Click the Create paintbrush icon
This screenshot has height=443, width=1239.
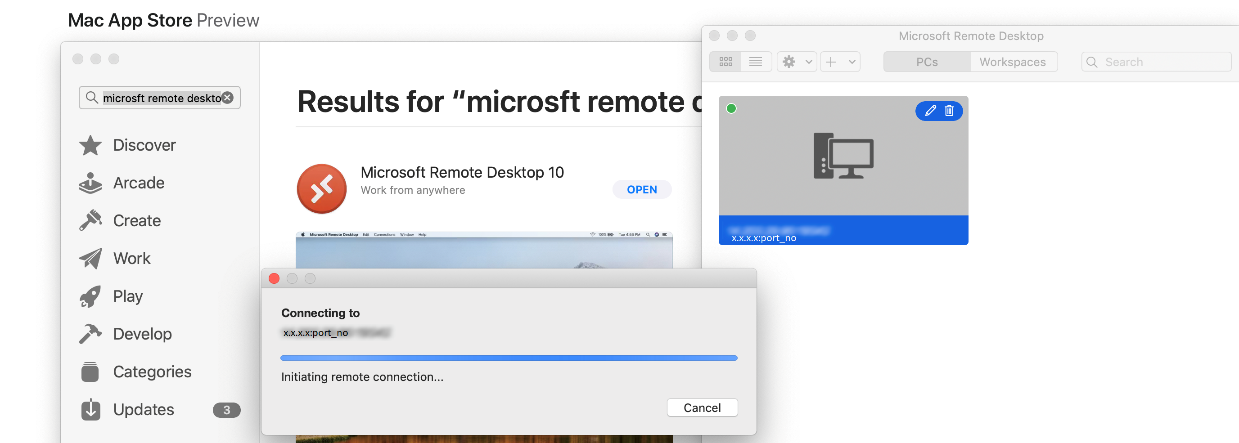90,221
